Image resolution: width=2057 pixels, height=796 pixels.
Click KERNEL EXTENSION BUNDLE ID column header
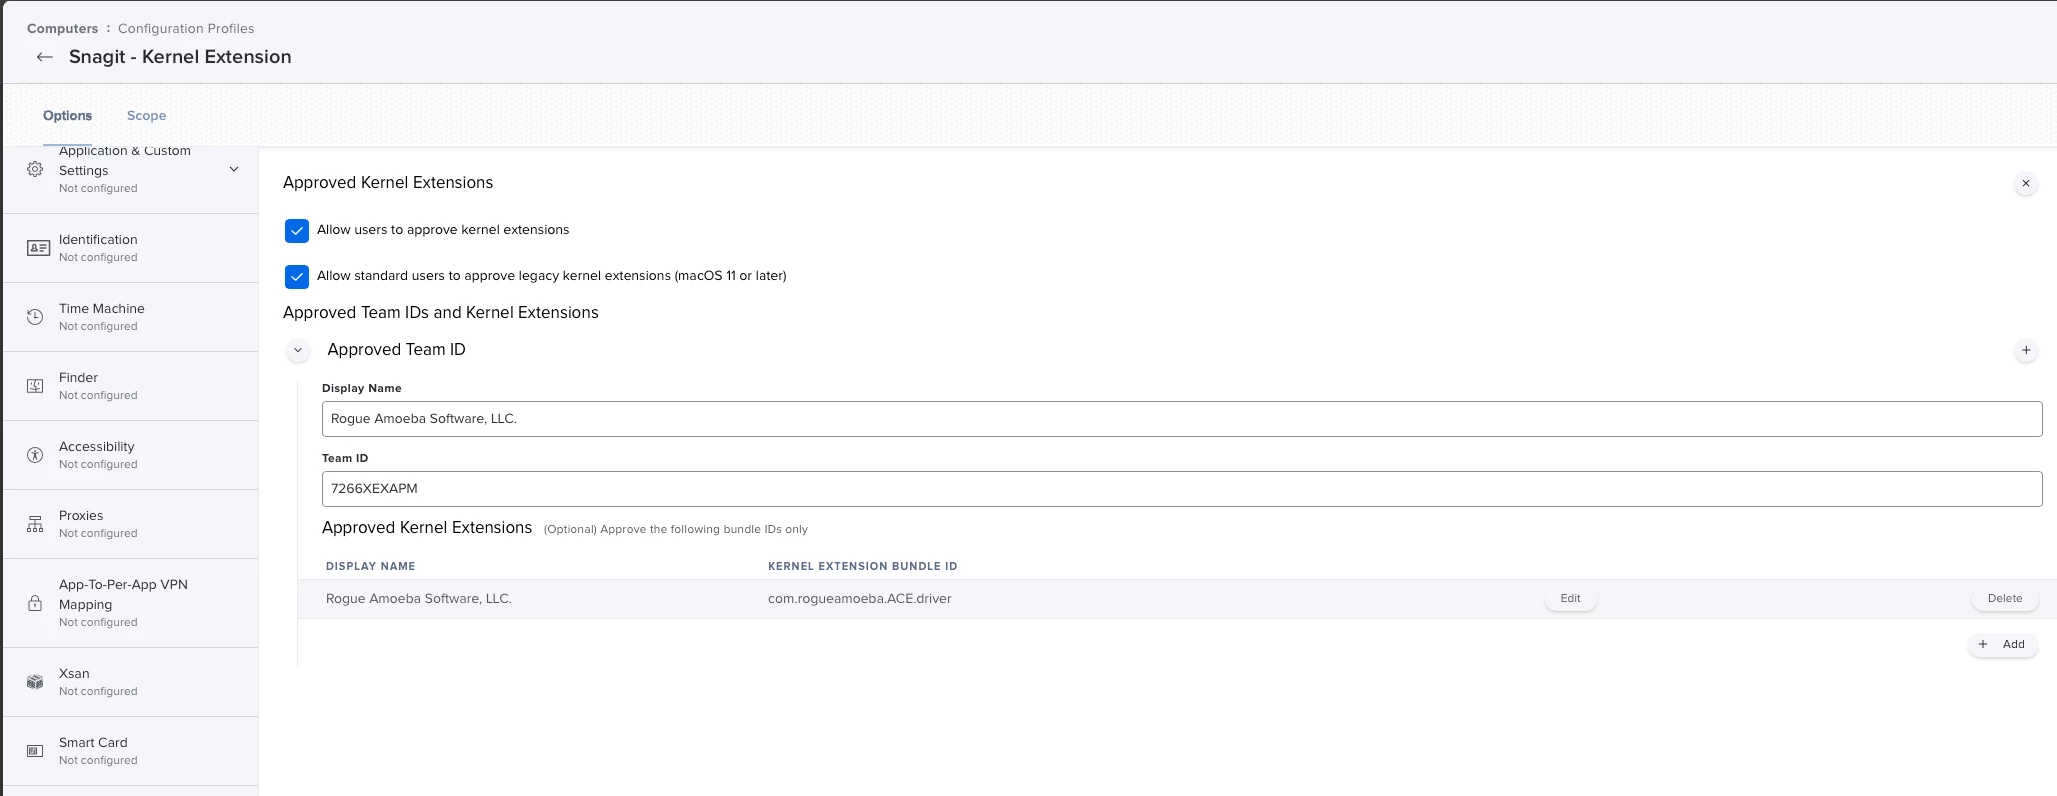[862, 566]
